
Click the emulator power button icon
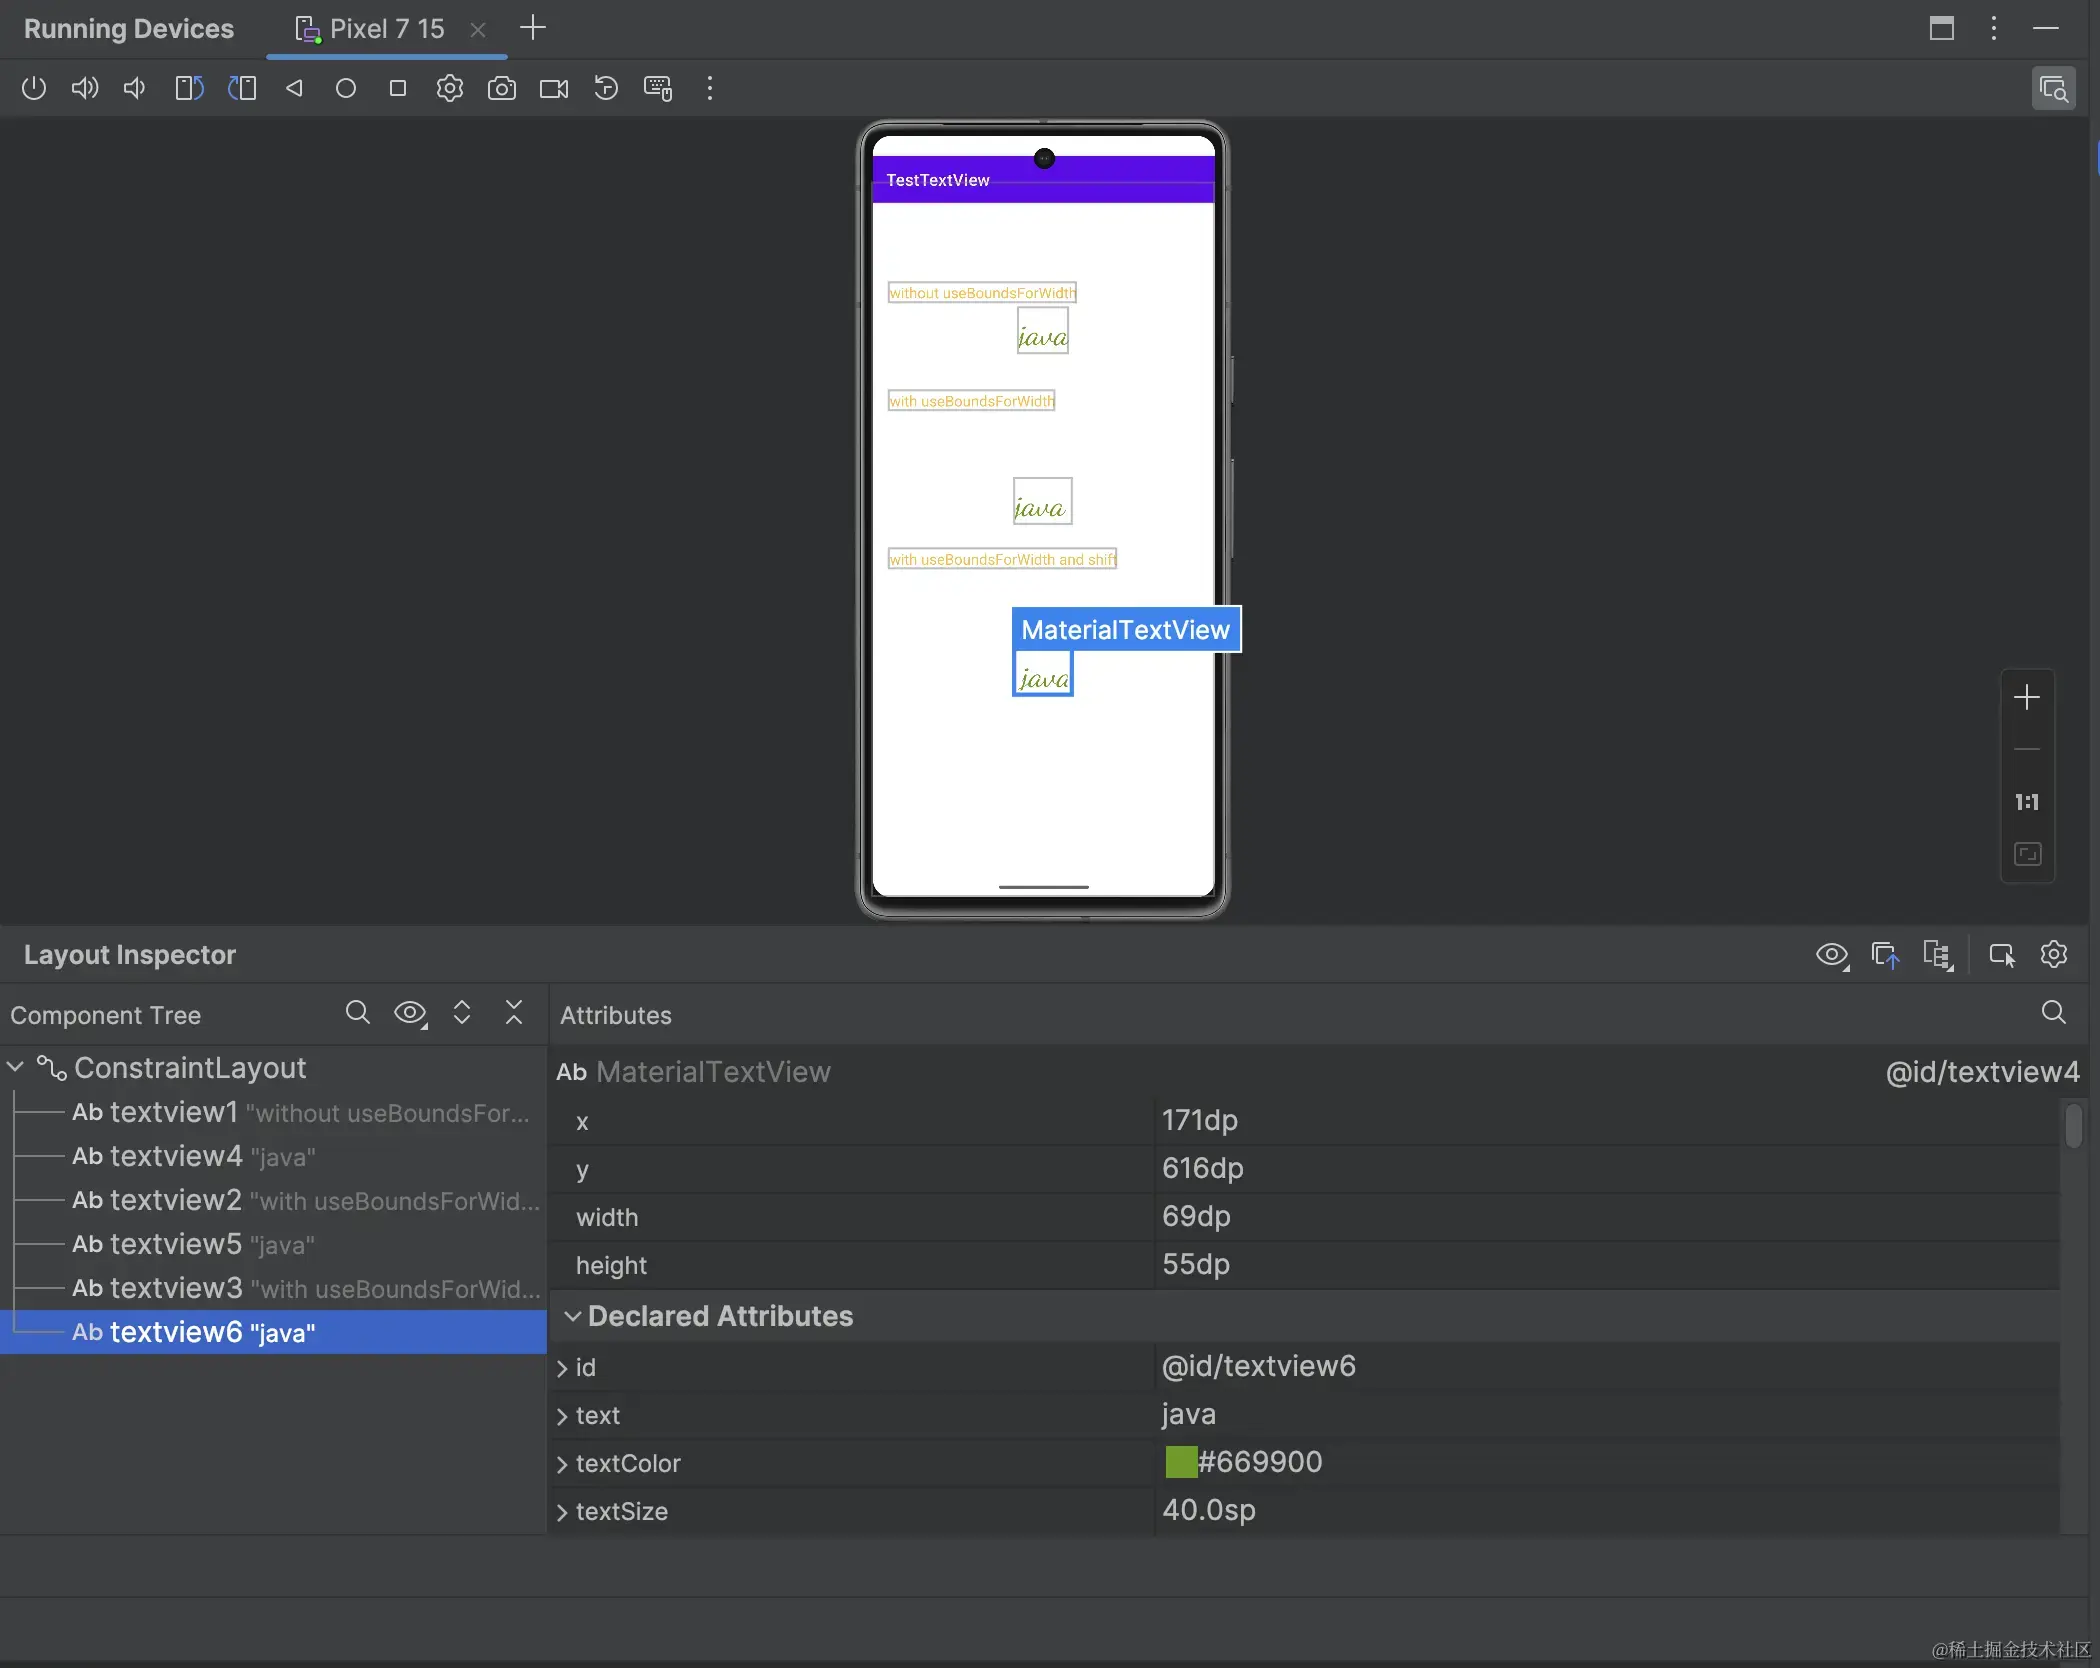[34, 88]
